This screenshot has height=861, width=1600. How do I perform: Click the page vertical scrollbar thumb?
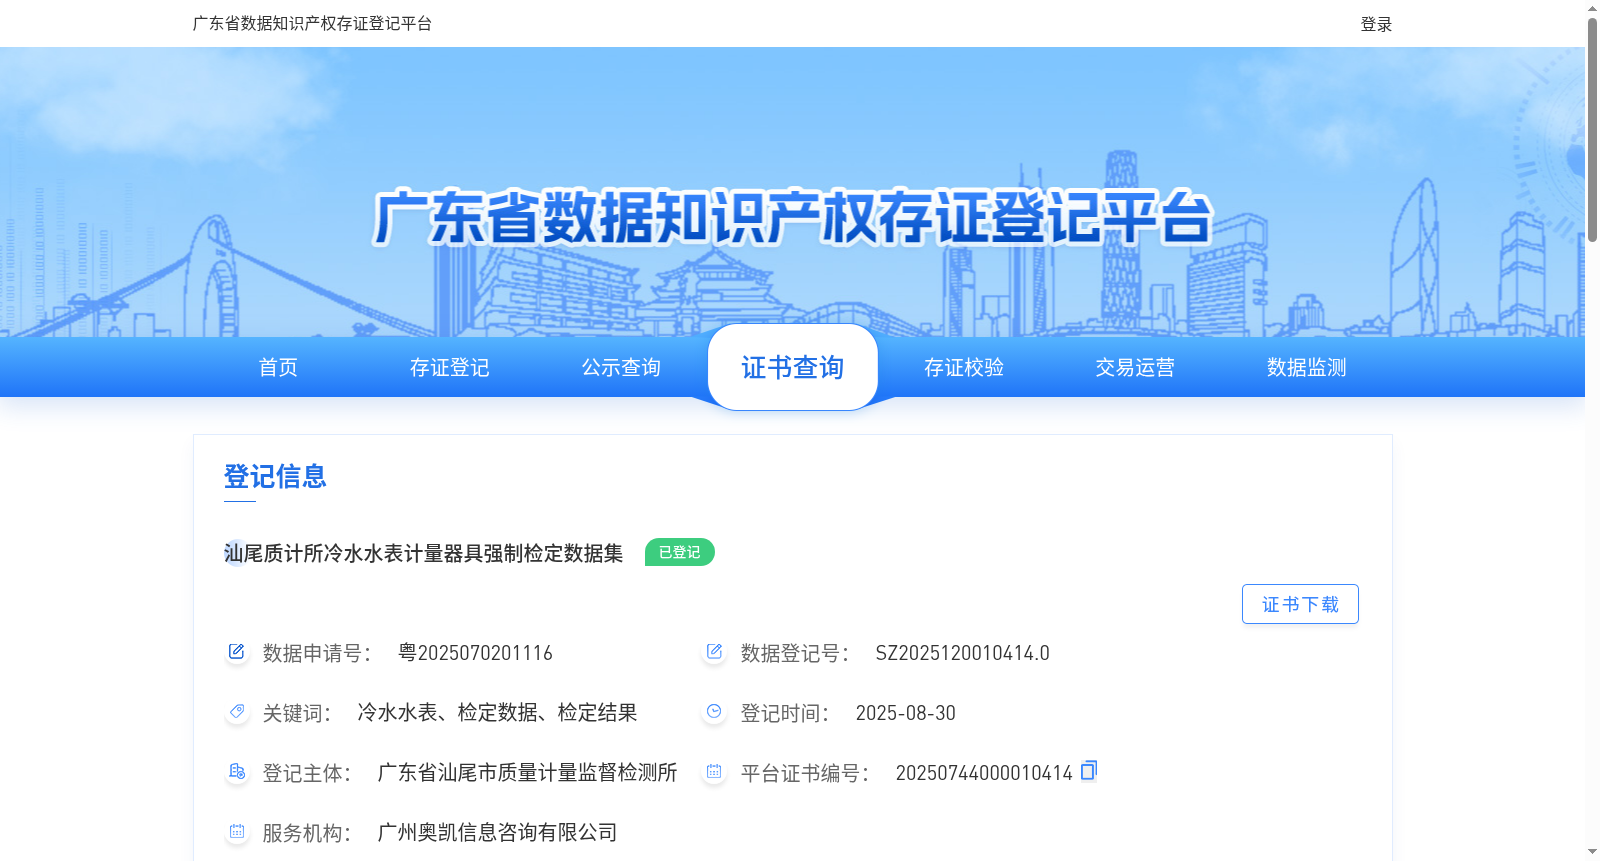pyautogui.click(x=1592, y=130)
